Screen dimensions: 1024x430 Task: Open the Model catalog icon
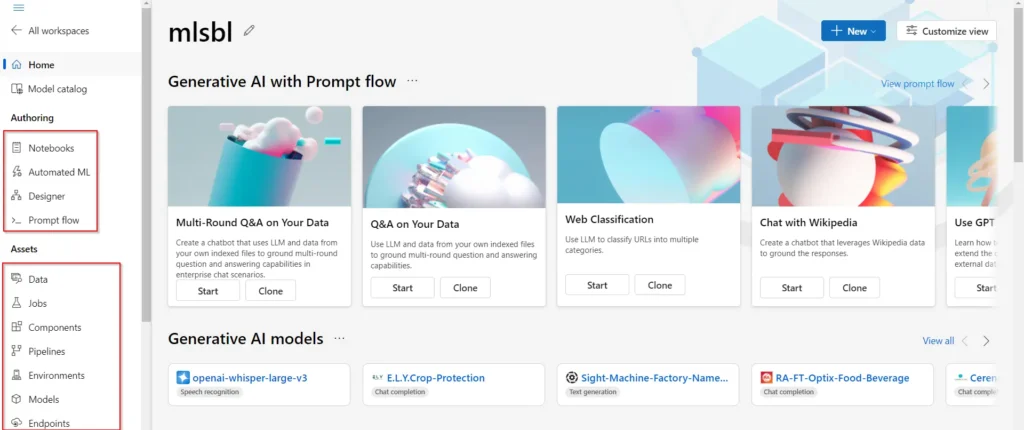click(17, 89)
